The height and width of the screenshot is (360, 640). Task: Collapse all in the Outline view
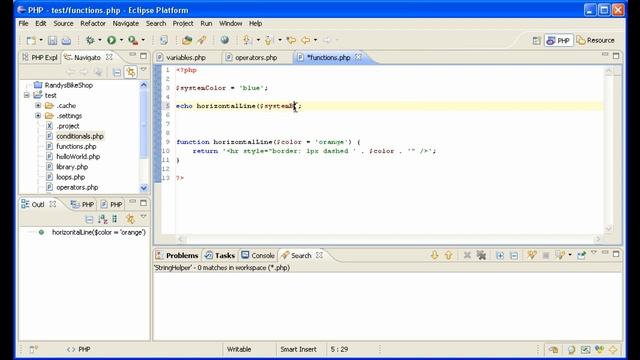point(89,219)
